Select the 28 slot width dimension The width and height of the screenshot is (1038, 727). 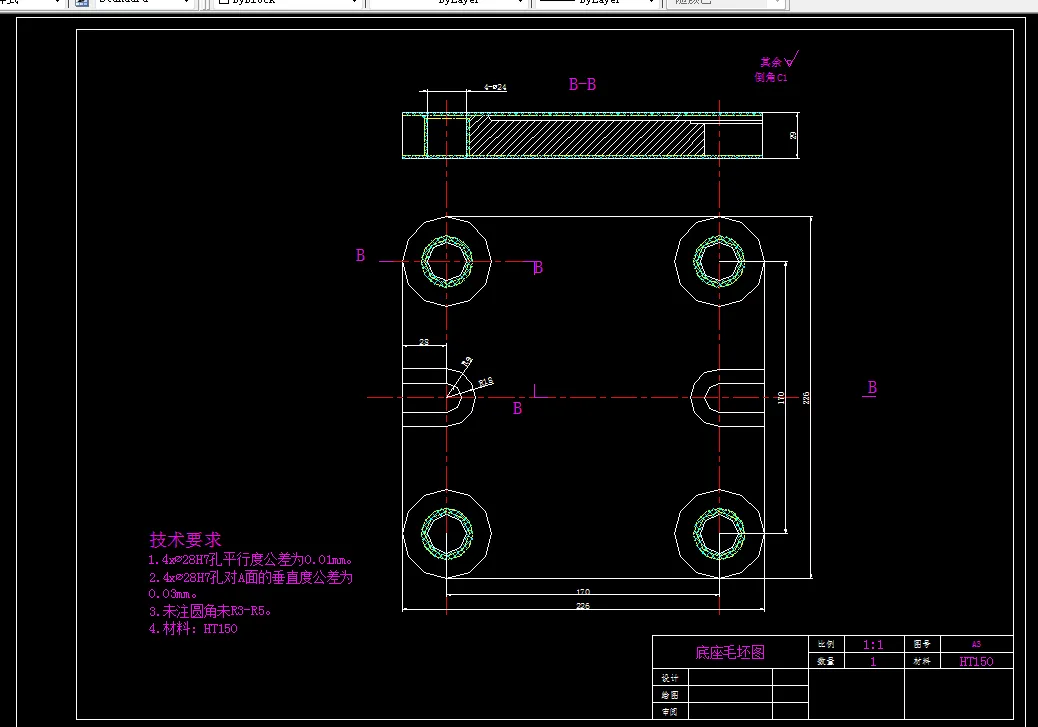[424, 342]
